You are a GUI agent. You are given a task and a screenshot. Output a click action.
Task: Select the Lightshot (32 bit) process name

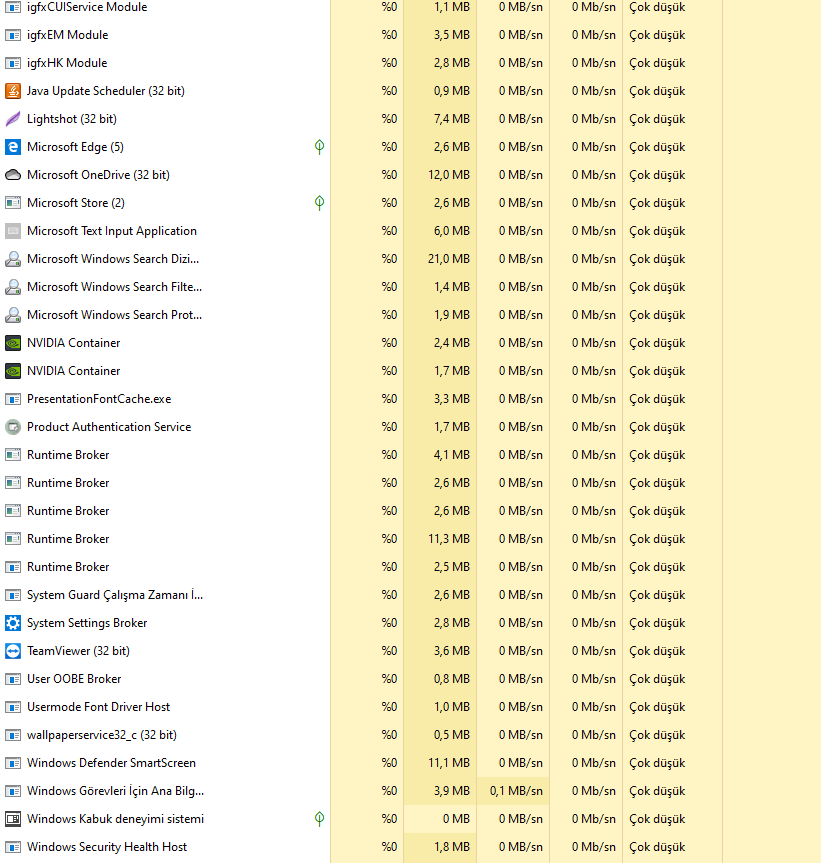coord(72,119)
